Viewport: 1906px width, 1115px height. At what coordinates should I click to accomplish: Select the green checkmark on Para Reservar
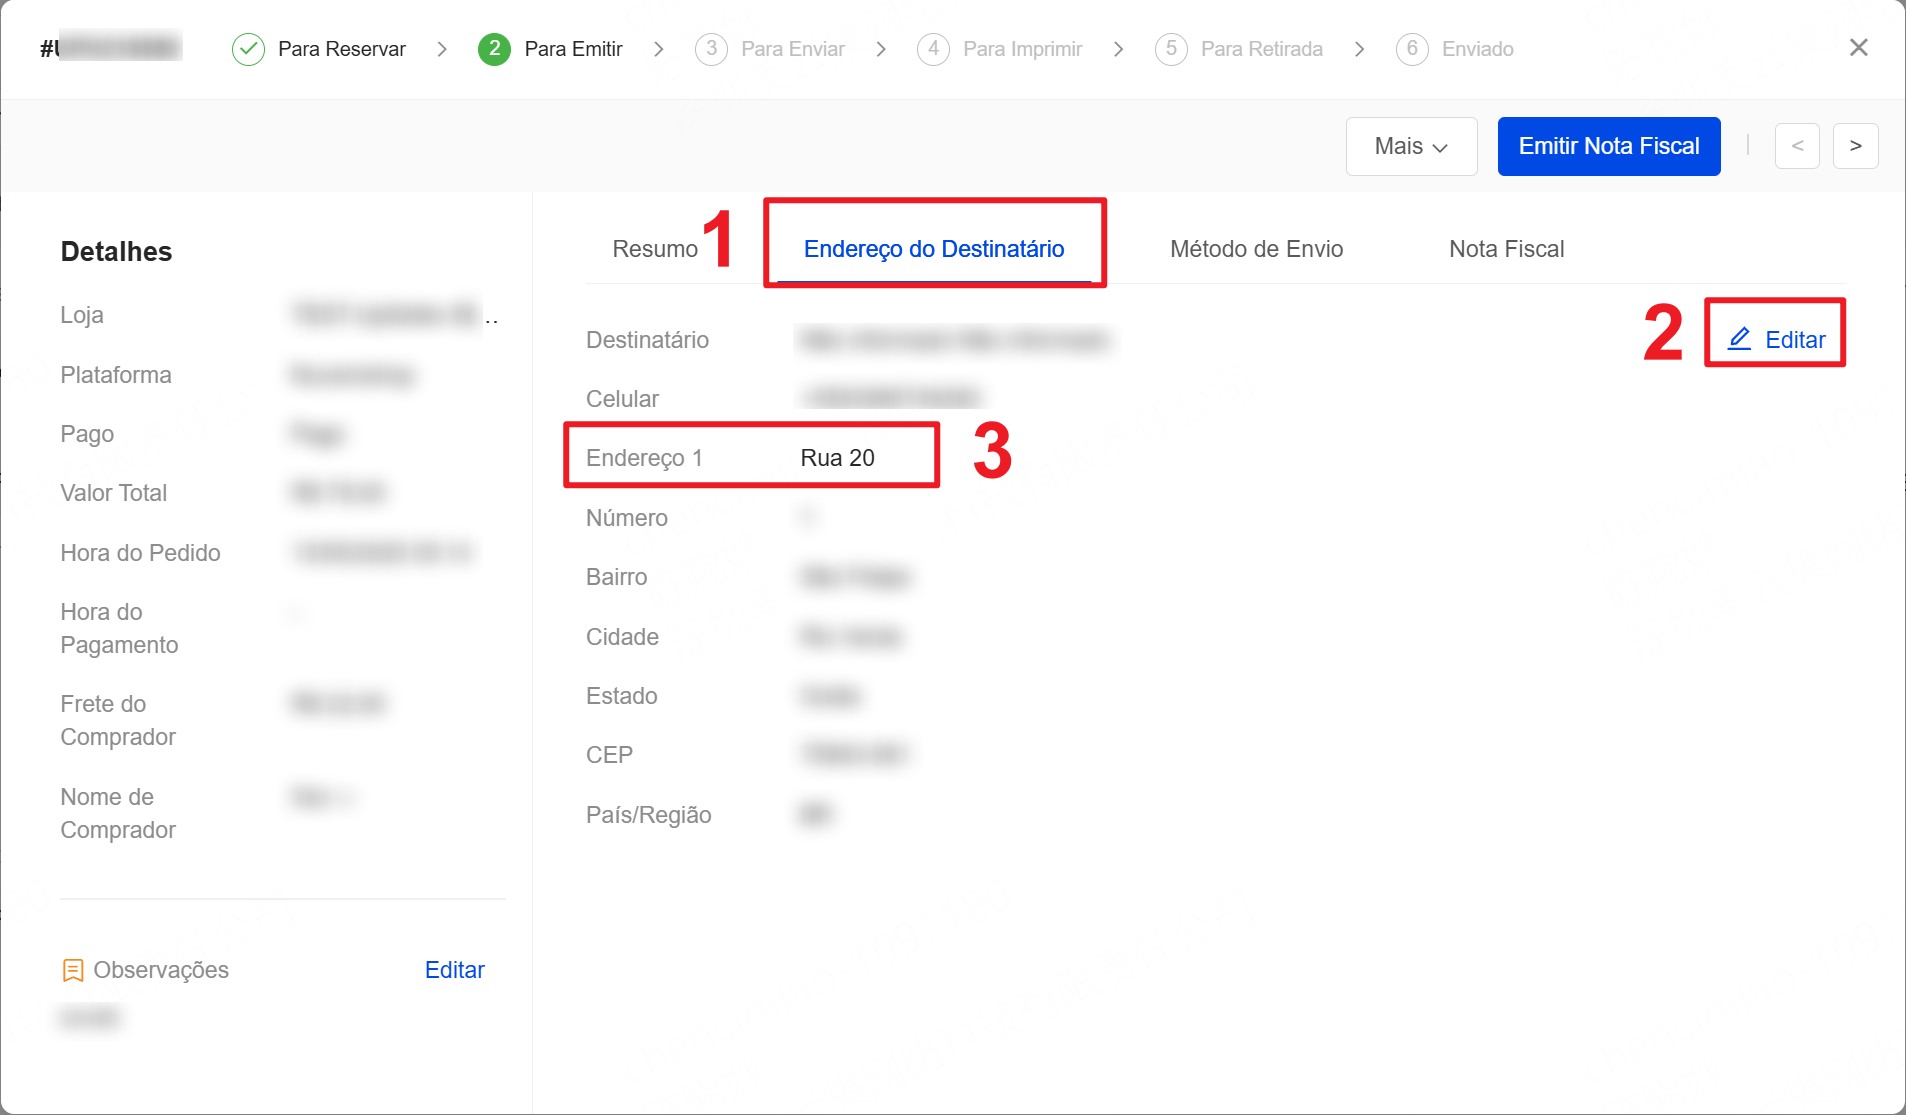point(247,48)
